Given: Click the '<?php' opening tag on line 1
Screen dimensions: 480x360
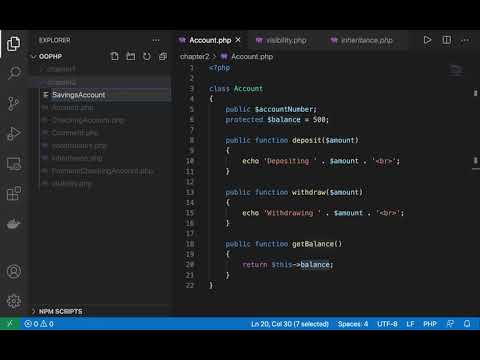Looking at the screenshot, I should point(219,68).
